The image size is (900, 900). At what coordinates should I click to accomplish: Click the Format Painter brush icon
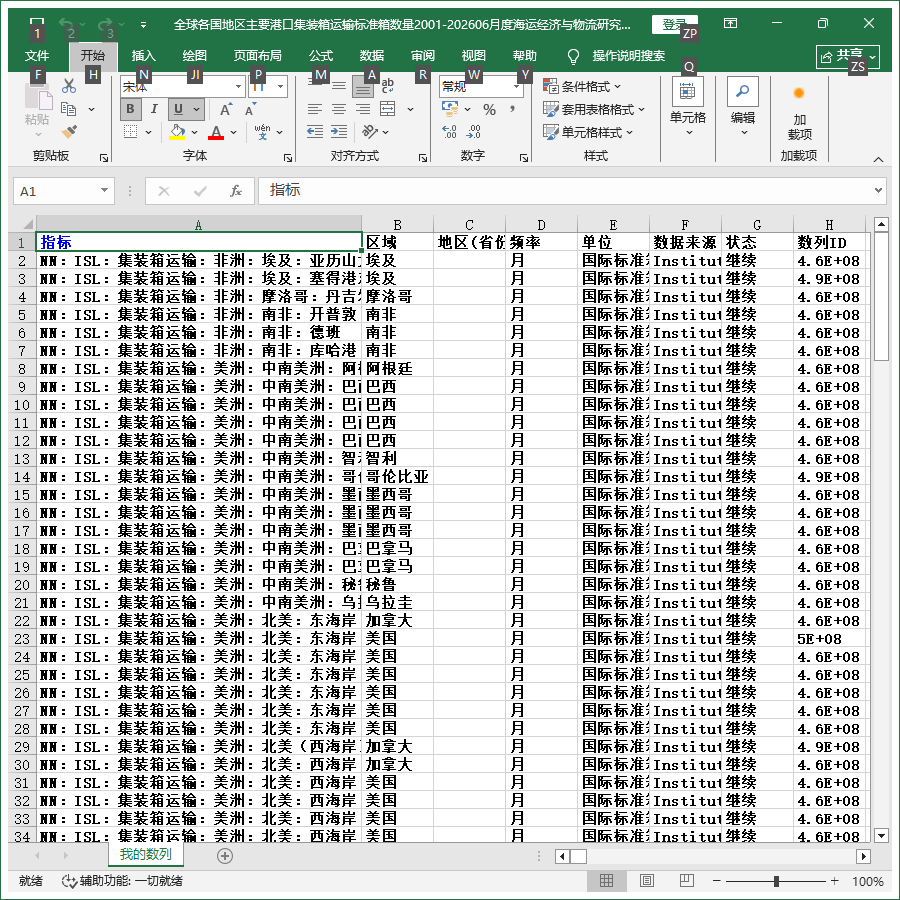tap(69, 132)
